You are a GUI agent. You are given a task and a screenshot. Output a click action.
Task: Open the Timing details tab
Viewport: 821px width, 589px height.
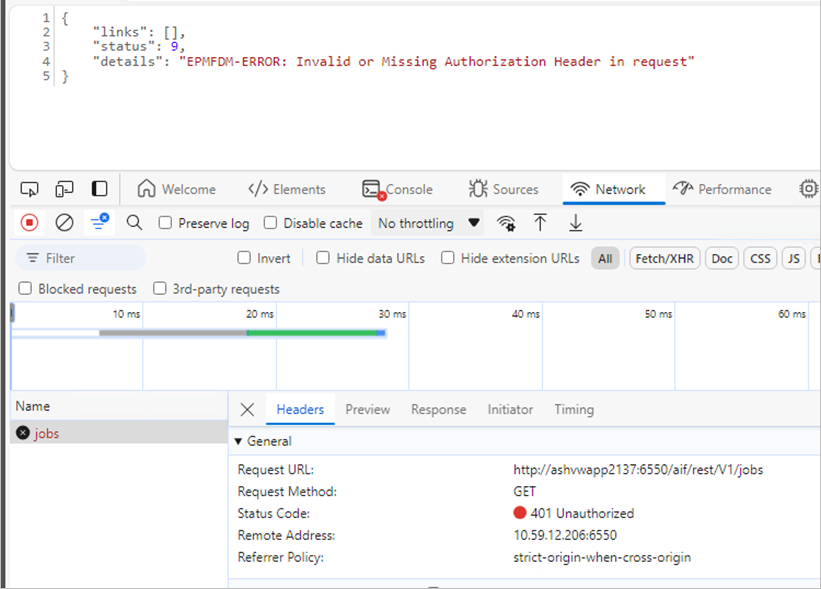(x=574, y=409)
